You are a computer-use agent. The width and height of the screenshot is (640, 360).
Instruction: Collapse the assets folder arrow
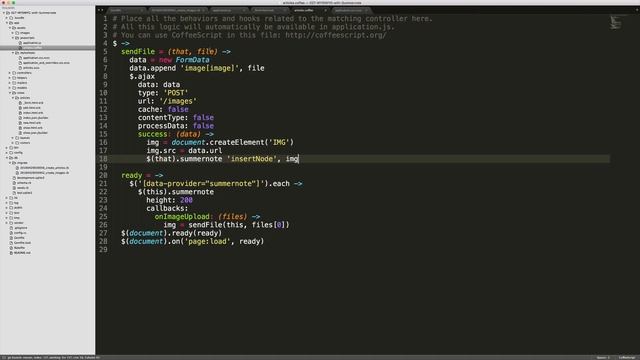10,28
